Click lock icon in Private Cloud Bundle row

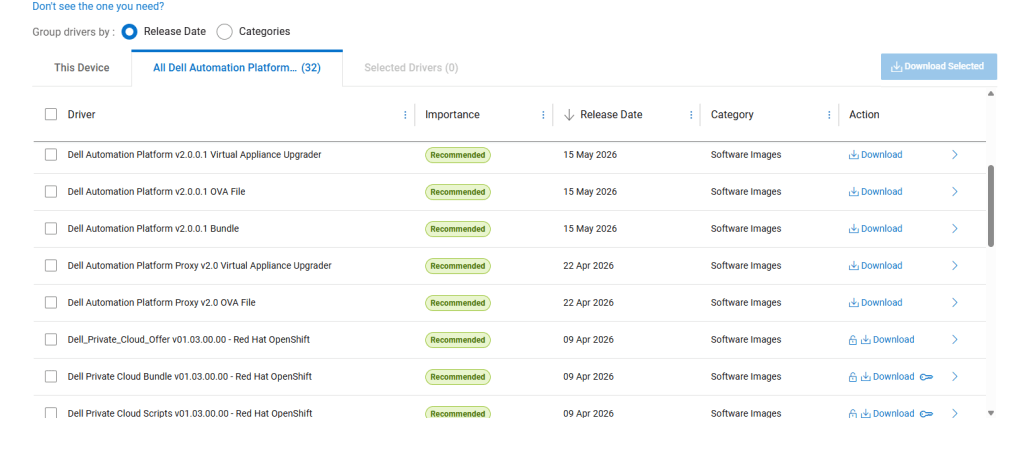[852, 377]
